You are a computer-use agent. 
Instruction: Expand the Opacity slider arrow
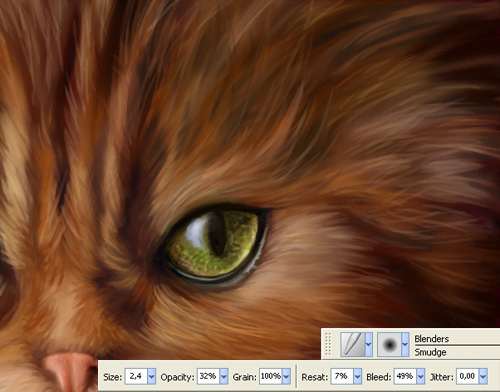pos(224,376)
